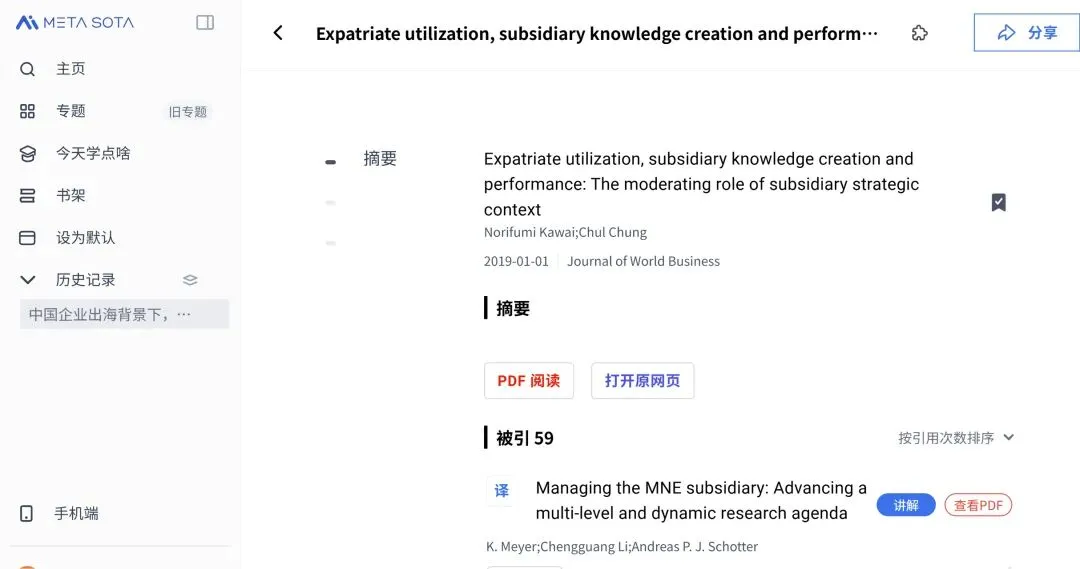The height and width of the screenshot is (569, 1080).
Task: Collapse the left sidebar panel
Action: click(205, 22)
